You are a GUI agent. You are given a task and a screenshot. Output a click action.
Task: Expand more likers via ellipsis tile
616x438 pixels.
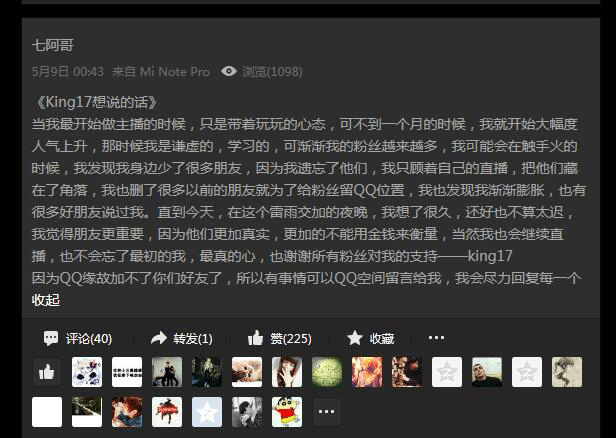(x=326, y=412)
